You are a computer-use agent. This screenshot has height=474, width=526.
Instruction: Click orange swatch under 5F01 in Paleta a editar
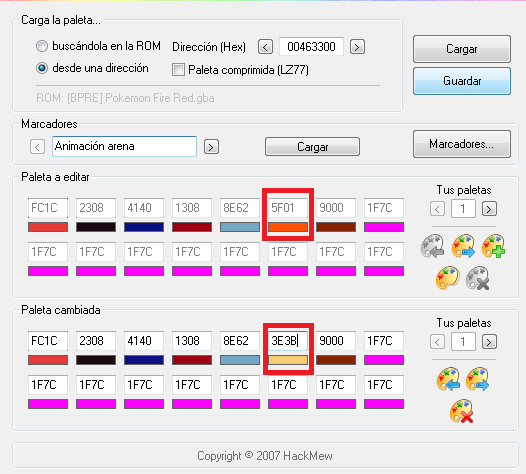[288, 227]
